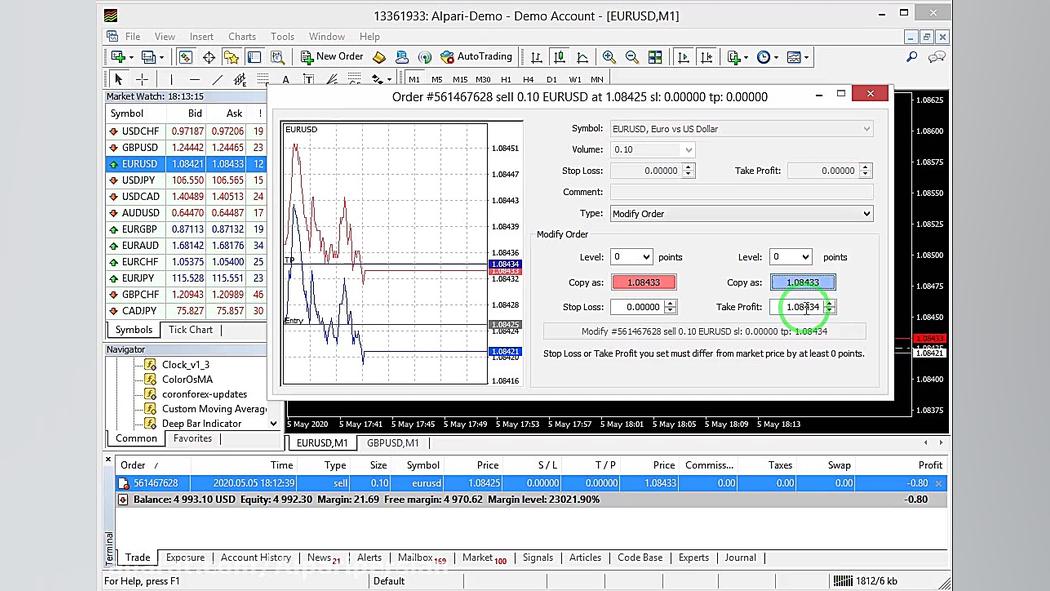Click the Tile Windows grid icon
Viewport: 1050px width, 591px height.
[655, 57]
